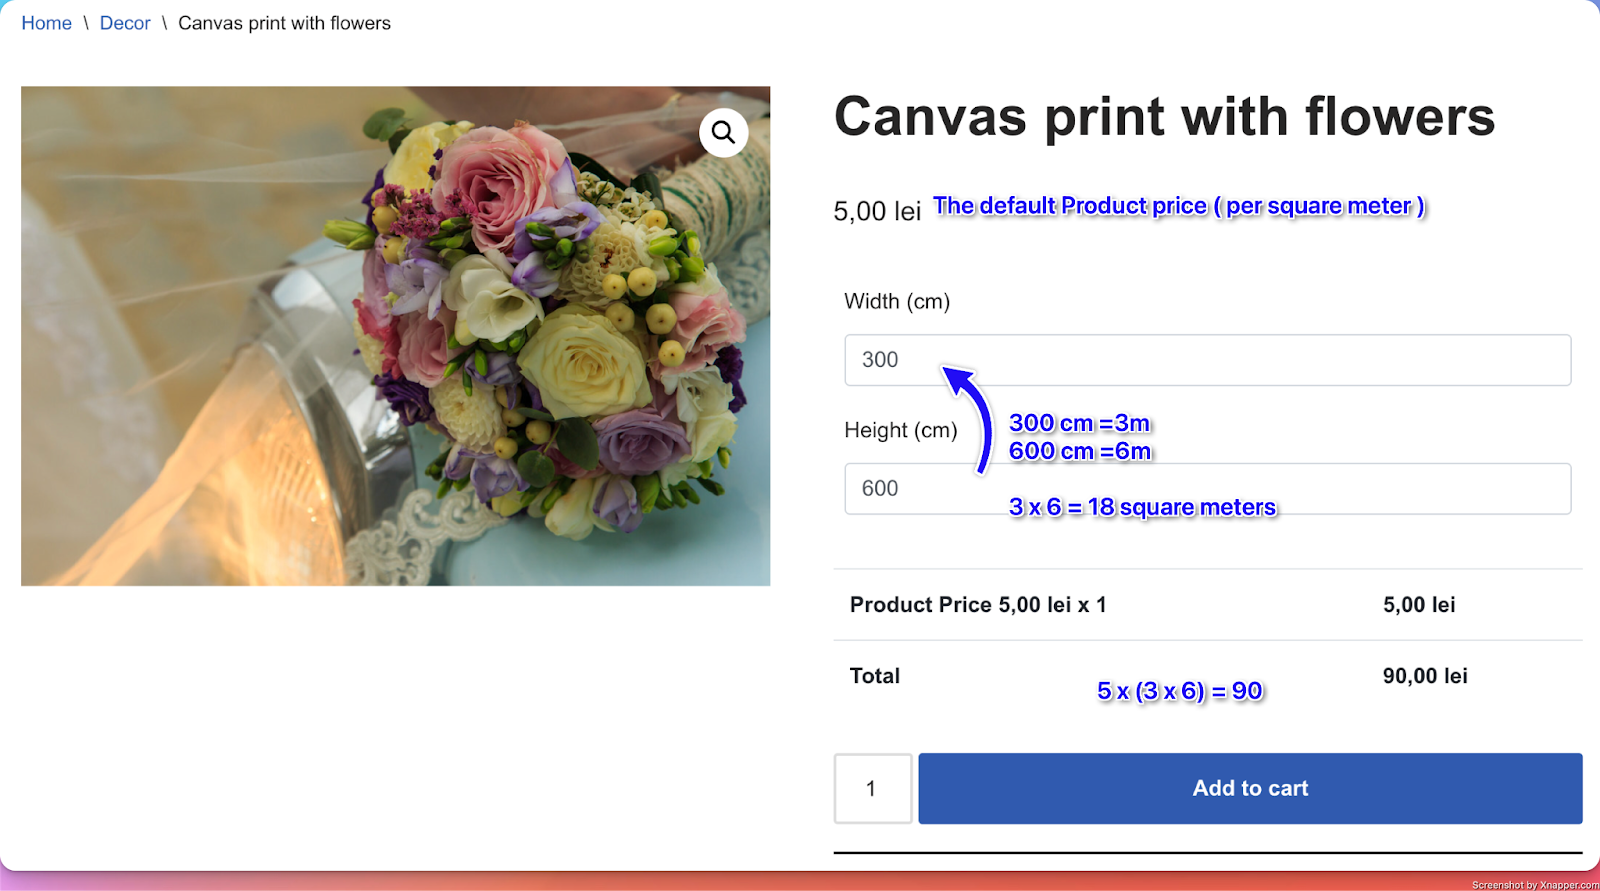Click the Total label
Screen dimensions: 1600x891
coord(875,676)
